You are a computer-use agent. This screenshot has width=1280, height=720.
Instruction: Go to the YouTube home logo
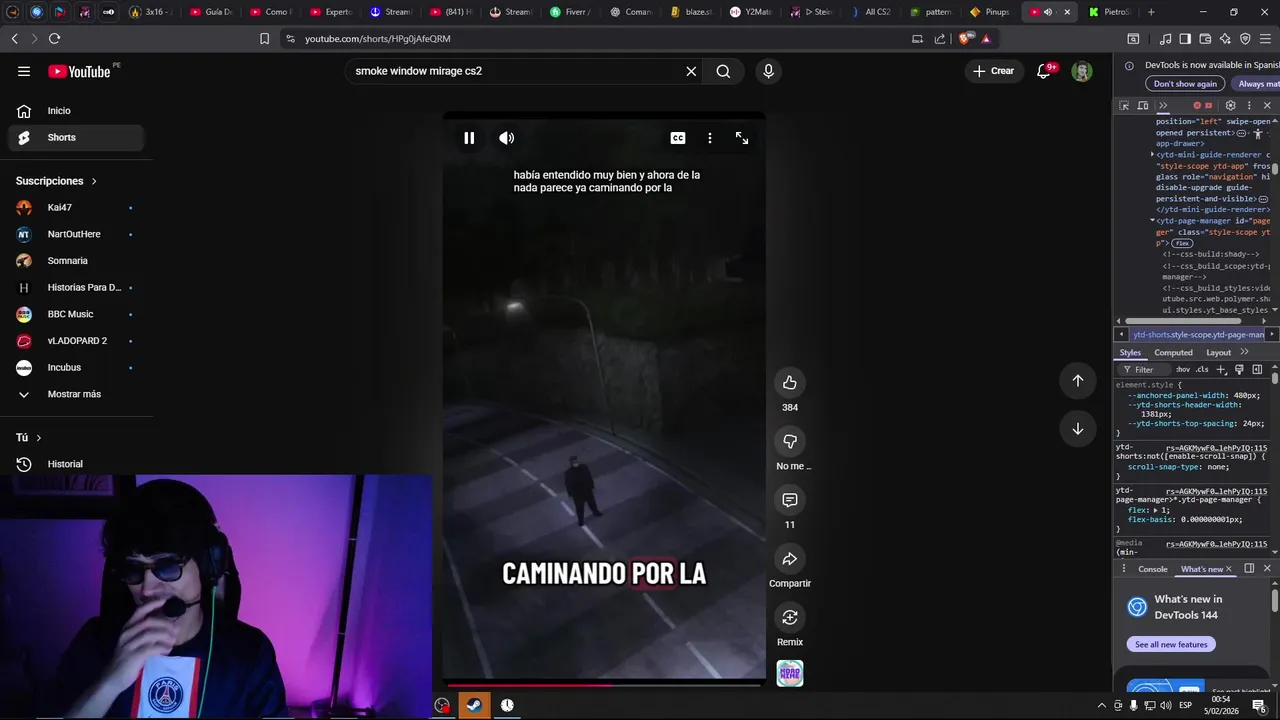pos(79,71)
